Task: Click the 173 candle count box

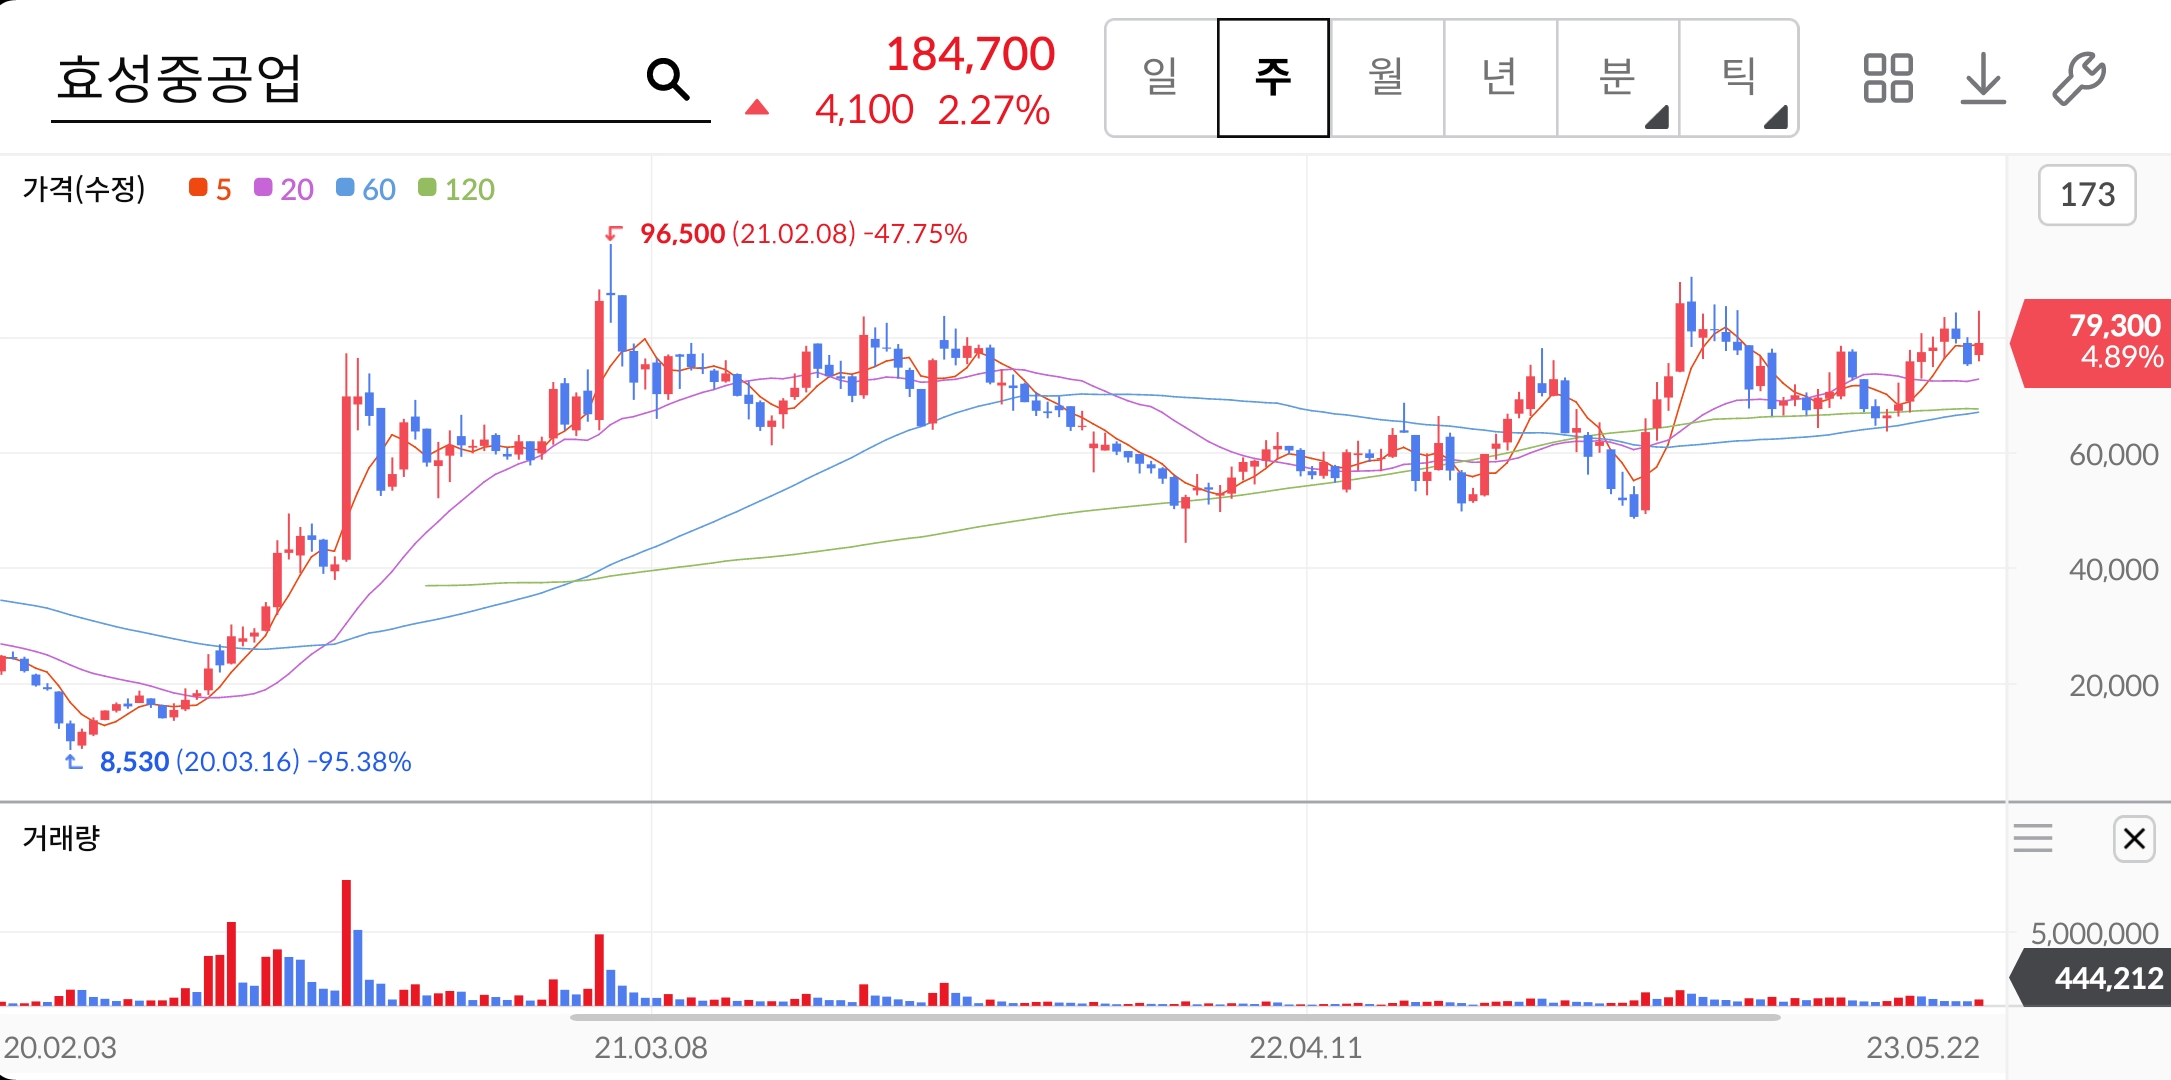Action: [2087, 195]
